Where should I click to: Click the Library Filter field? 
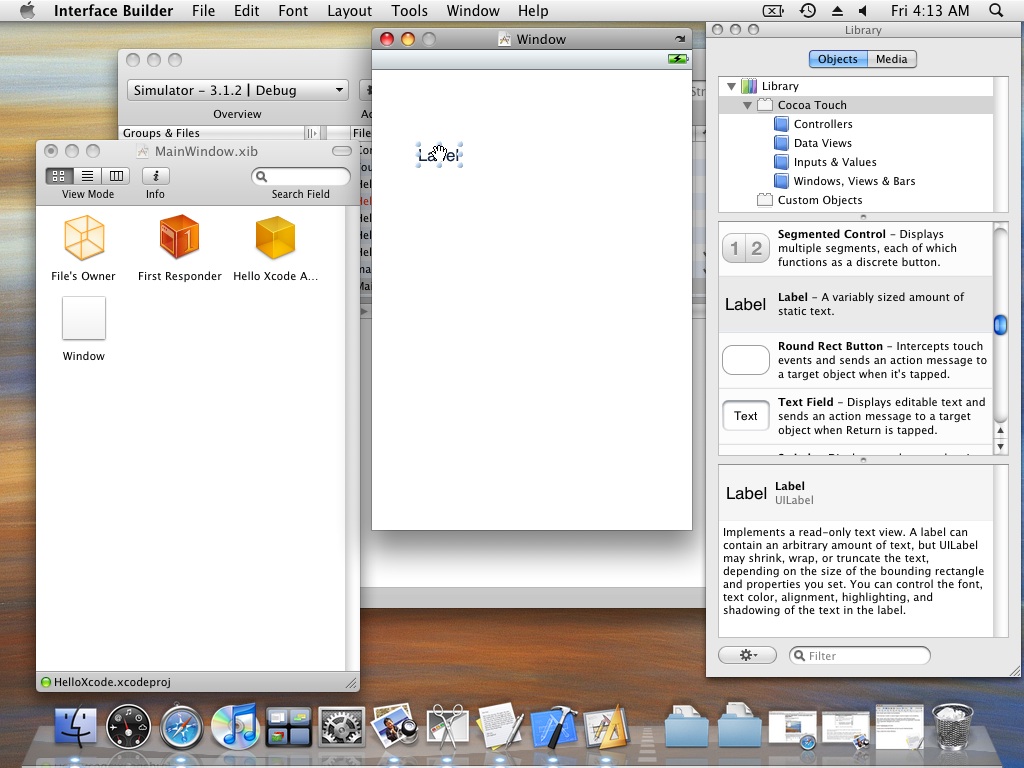[x=859, y=656]
